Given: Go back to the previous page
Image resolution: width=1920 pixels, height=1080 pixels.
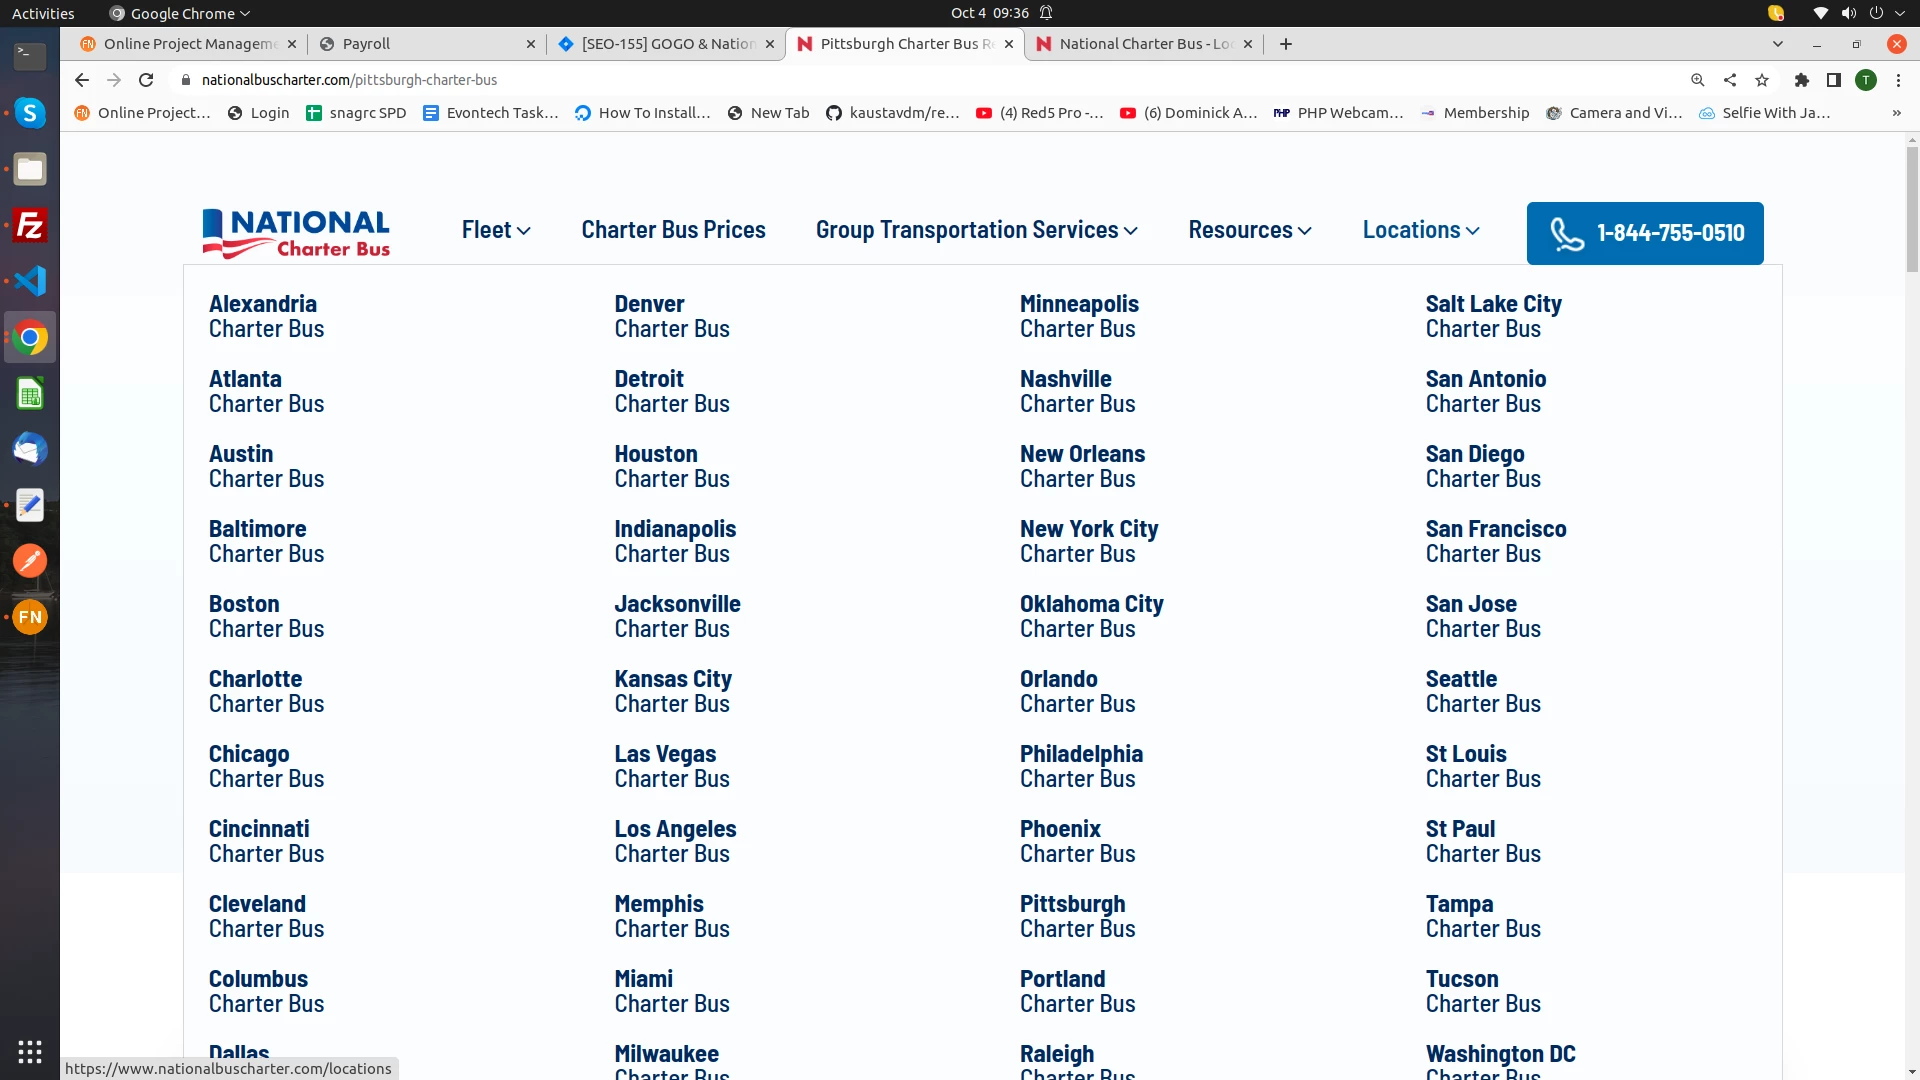Looking at the screenshot, I should pyautogui.click(x=82, y=80).
